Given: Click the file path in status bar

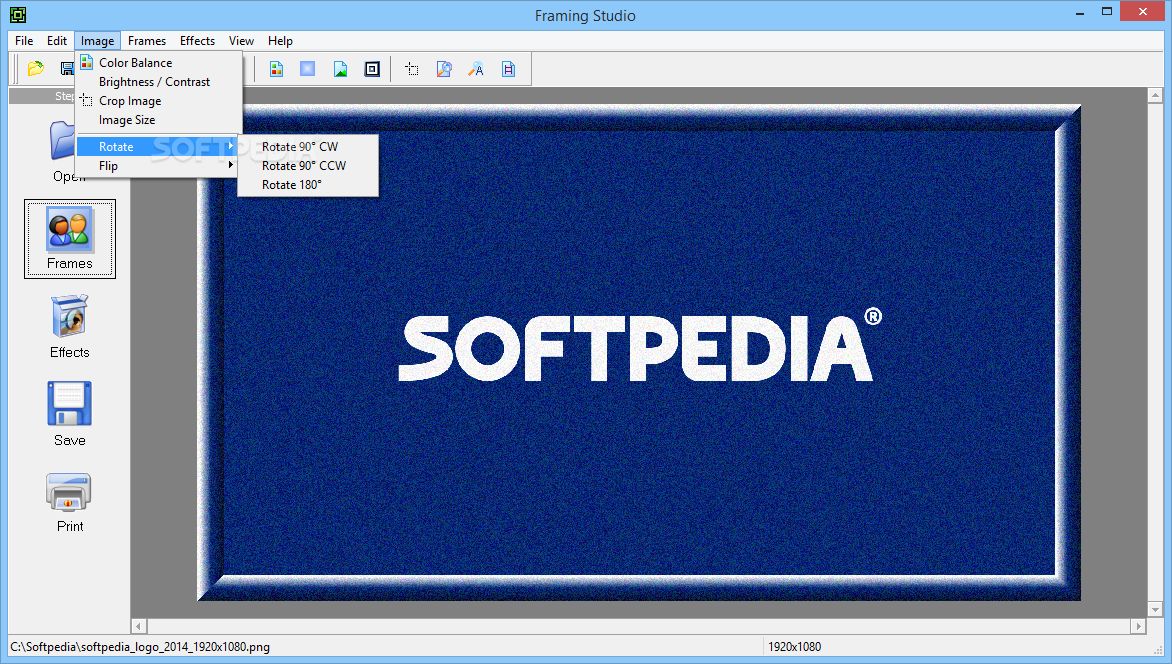Looking at the screenshot, I should click(140, 647).
